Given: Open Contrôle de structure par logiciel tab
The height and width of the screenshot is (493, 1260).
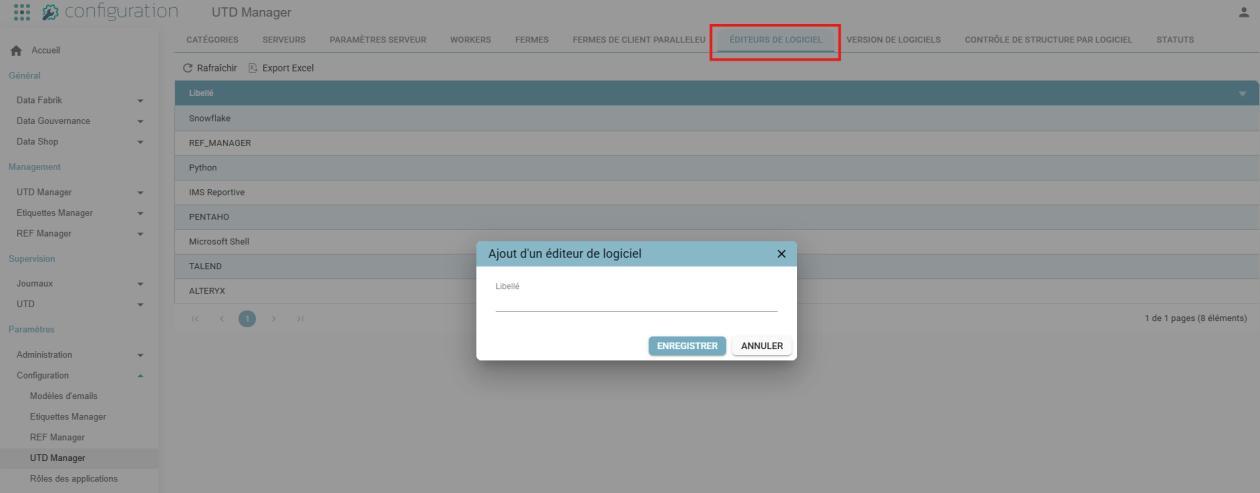Looking at the screenshot, I should pyautogui.click(x=1048, y=39).
